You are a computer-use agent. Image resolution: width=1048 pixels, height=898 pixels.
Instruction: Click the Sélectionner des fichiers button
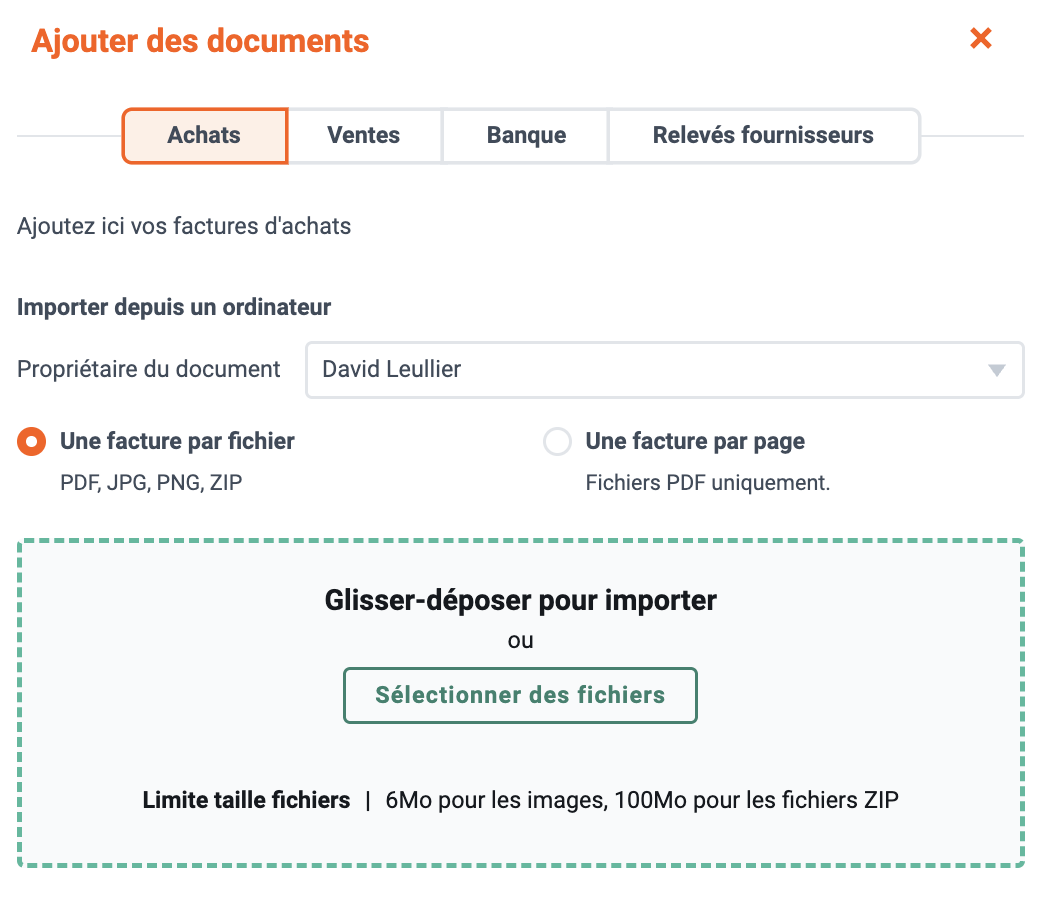point(520,696)
